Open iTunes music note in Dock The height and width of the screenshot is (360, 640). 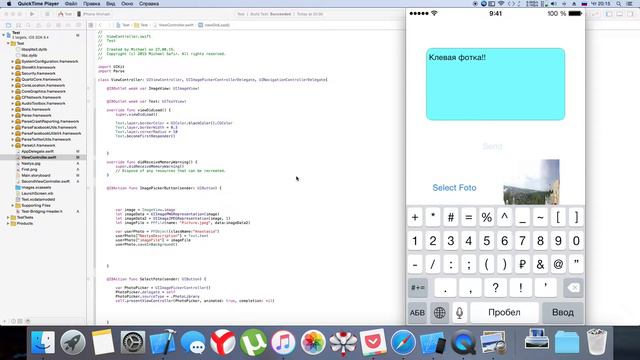coord(283,342)
